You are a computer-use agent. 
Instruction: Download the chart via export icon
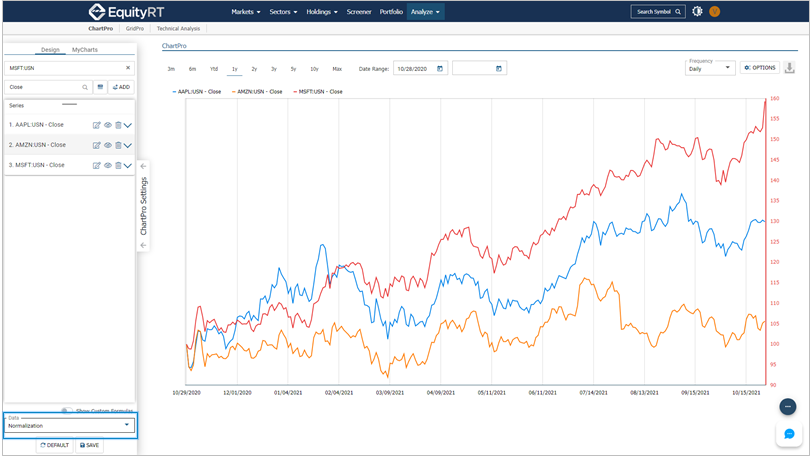click(x=789, y=68)
